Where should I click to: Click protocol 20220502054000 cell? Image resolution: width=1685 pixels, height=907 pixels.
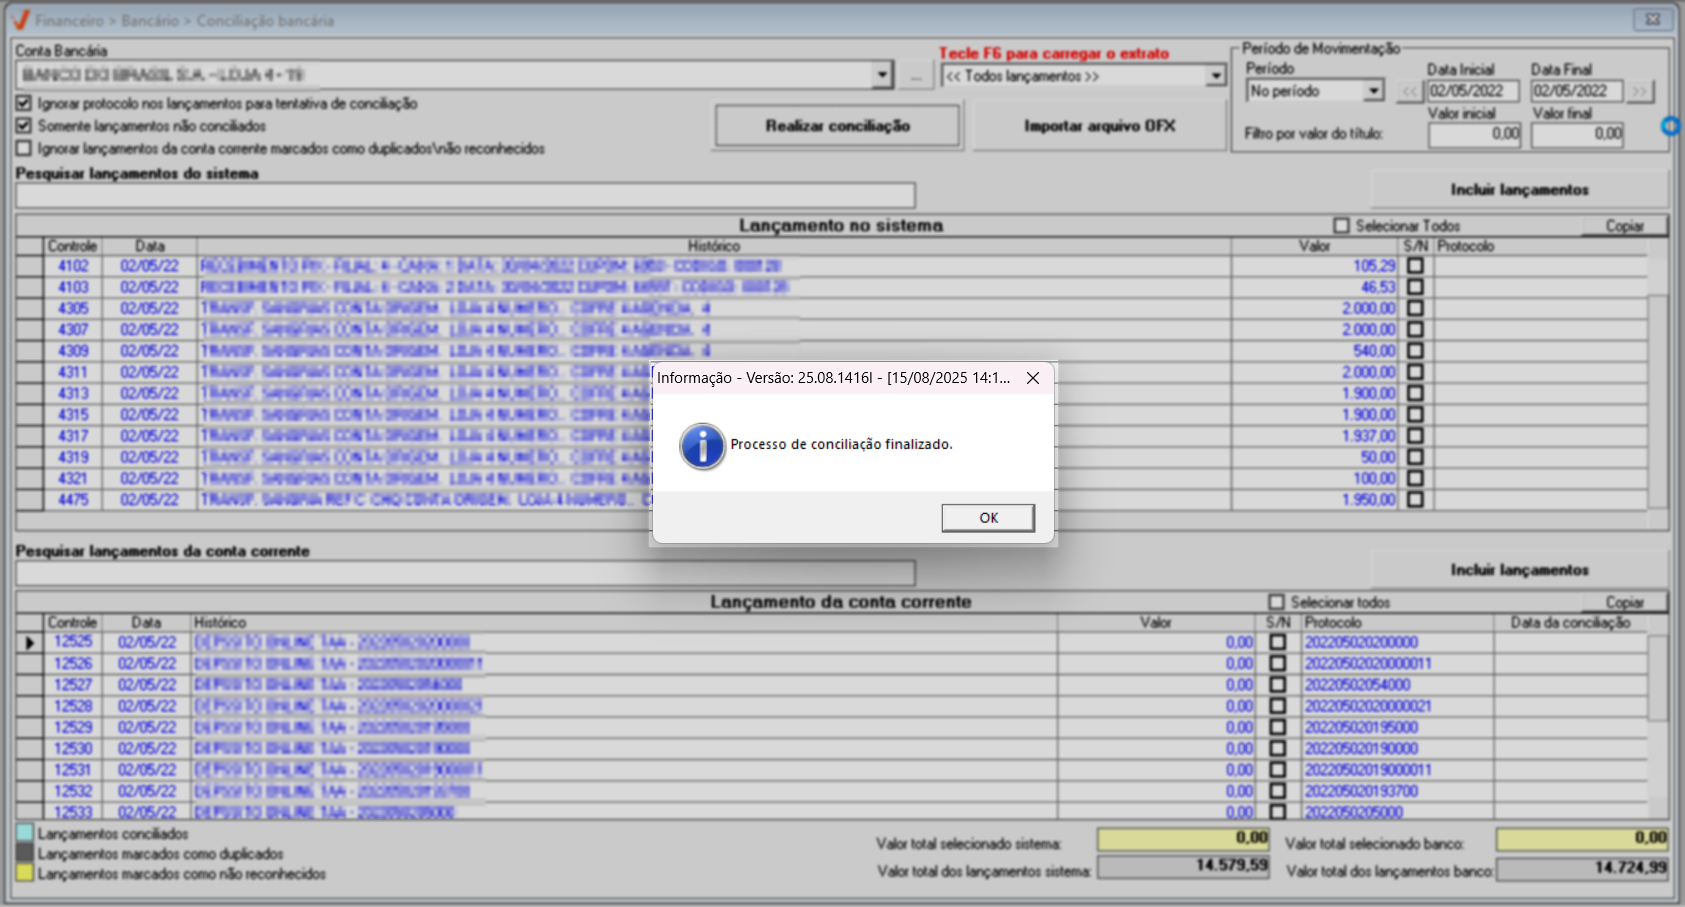(x=1397, y=685)
